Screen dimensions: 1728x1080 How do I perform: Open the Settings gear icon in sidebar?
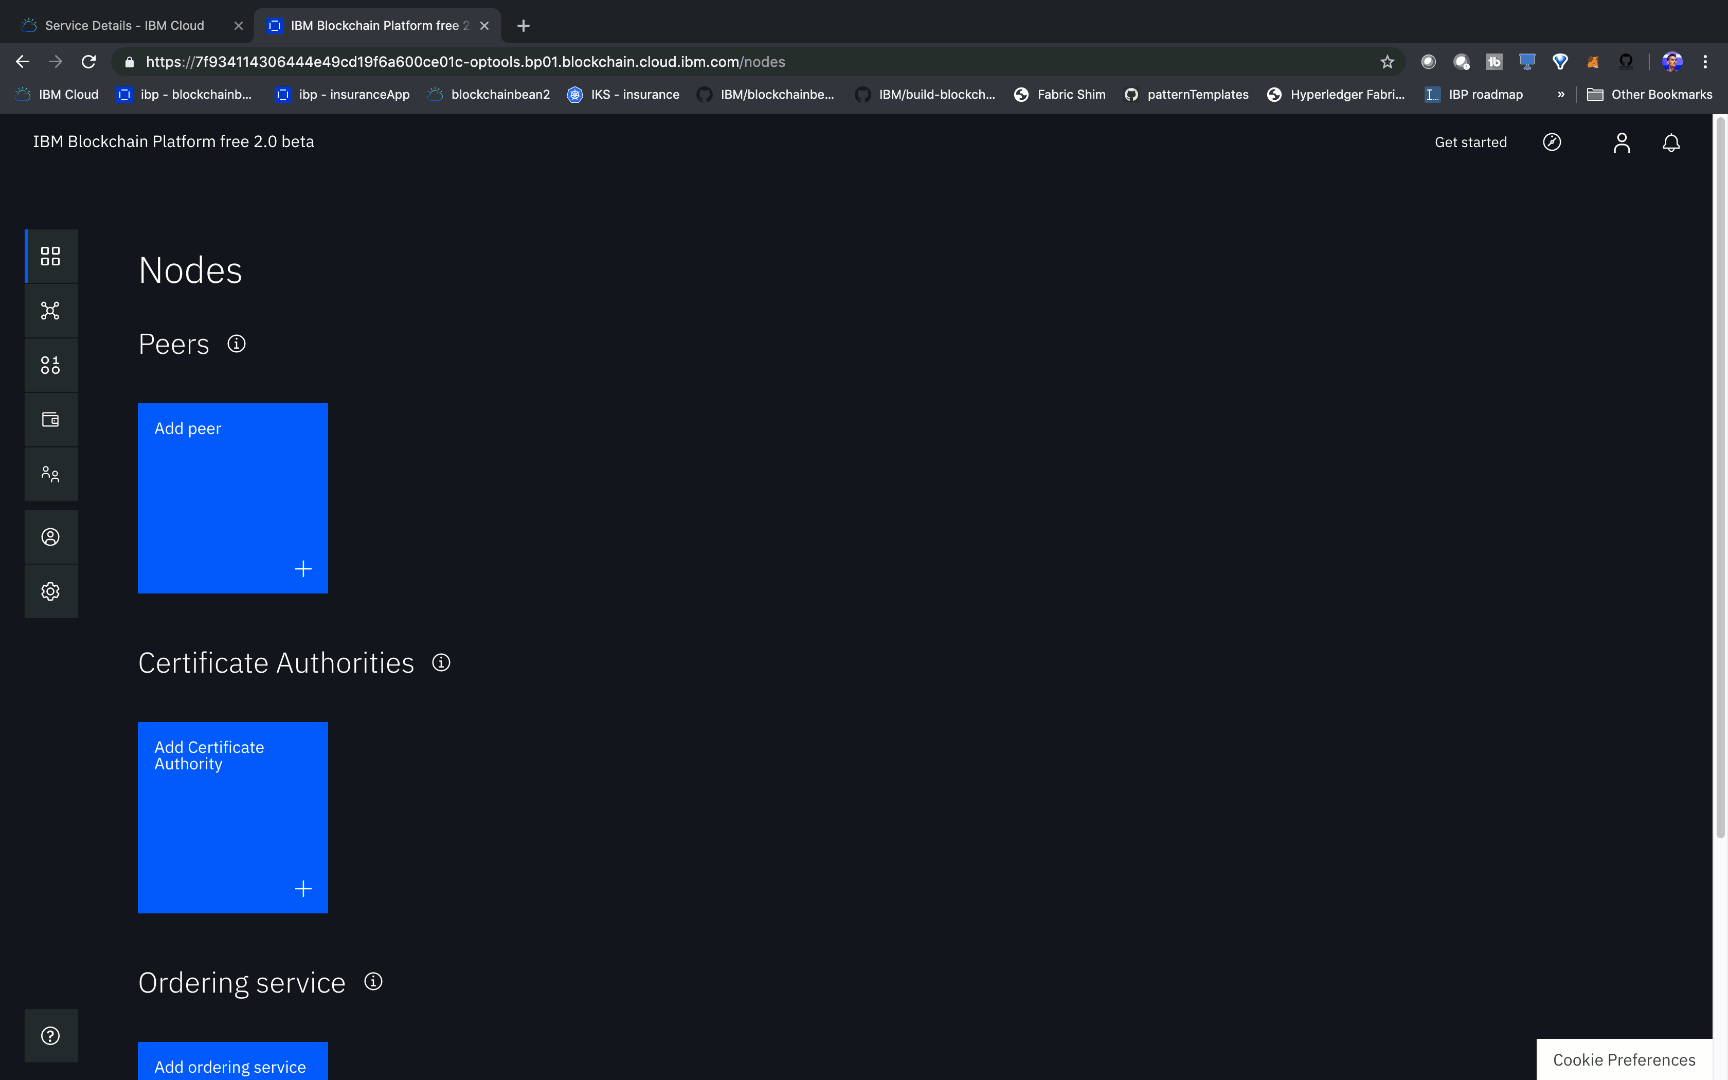[51, 592]
